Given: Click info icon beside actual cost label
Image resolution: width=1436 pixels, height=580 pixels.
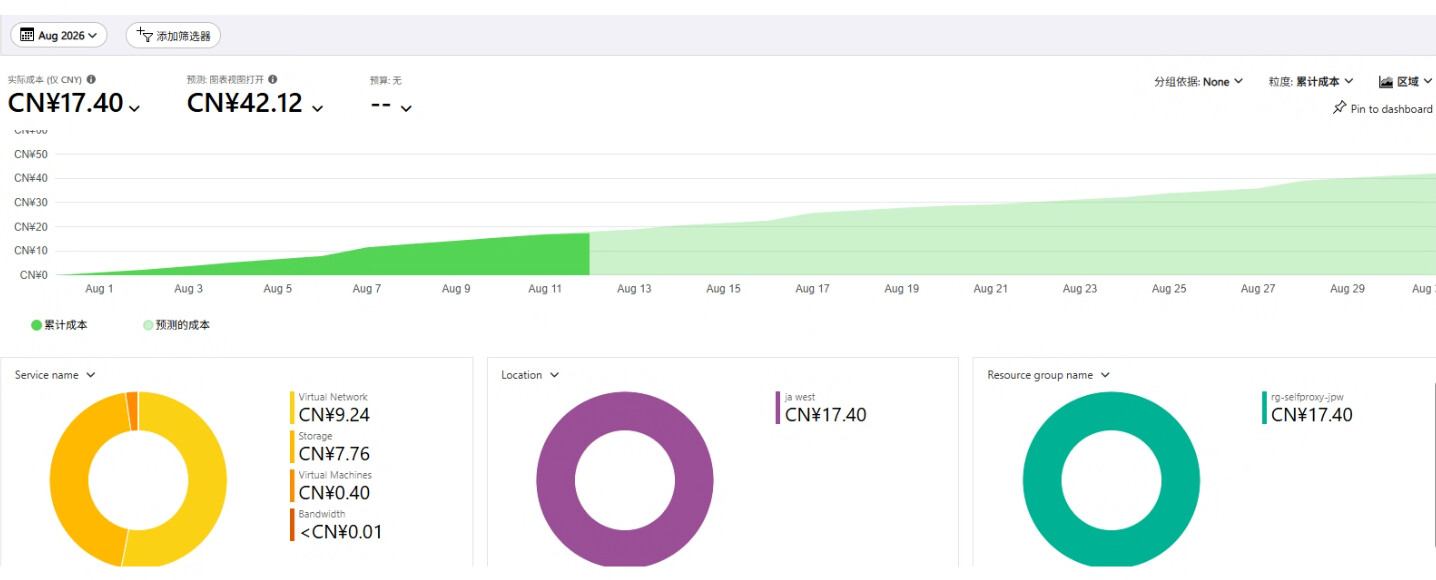Looking at the screenshot, I should pyautogui.click(x=91, y=79).
